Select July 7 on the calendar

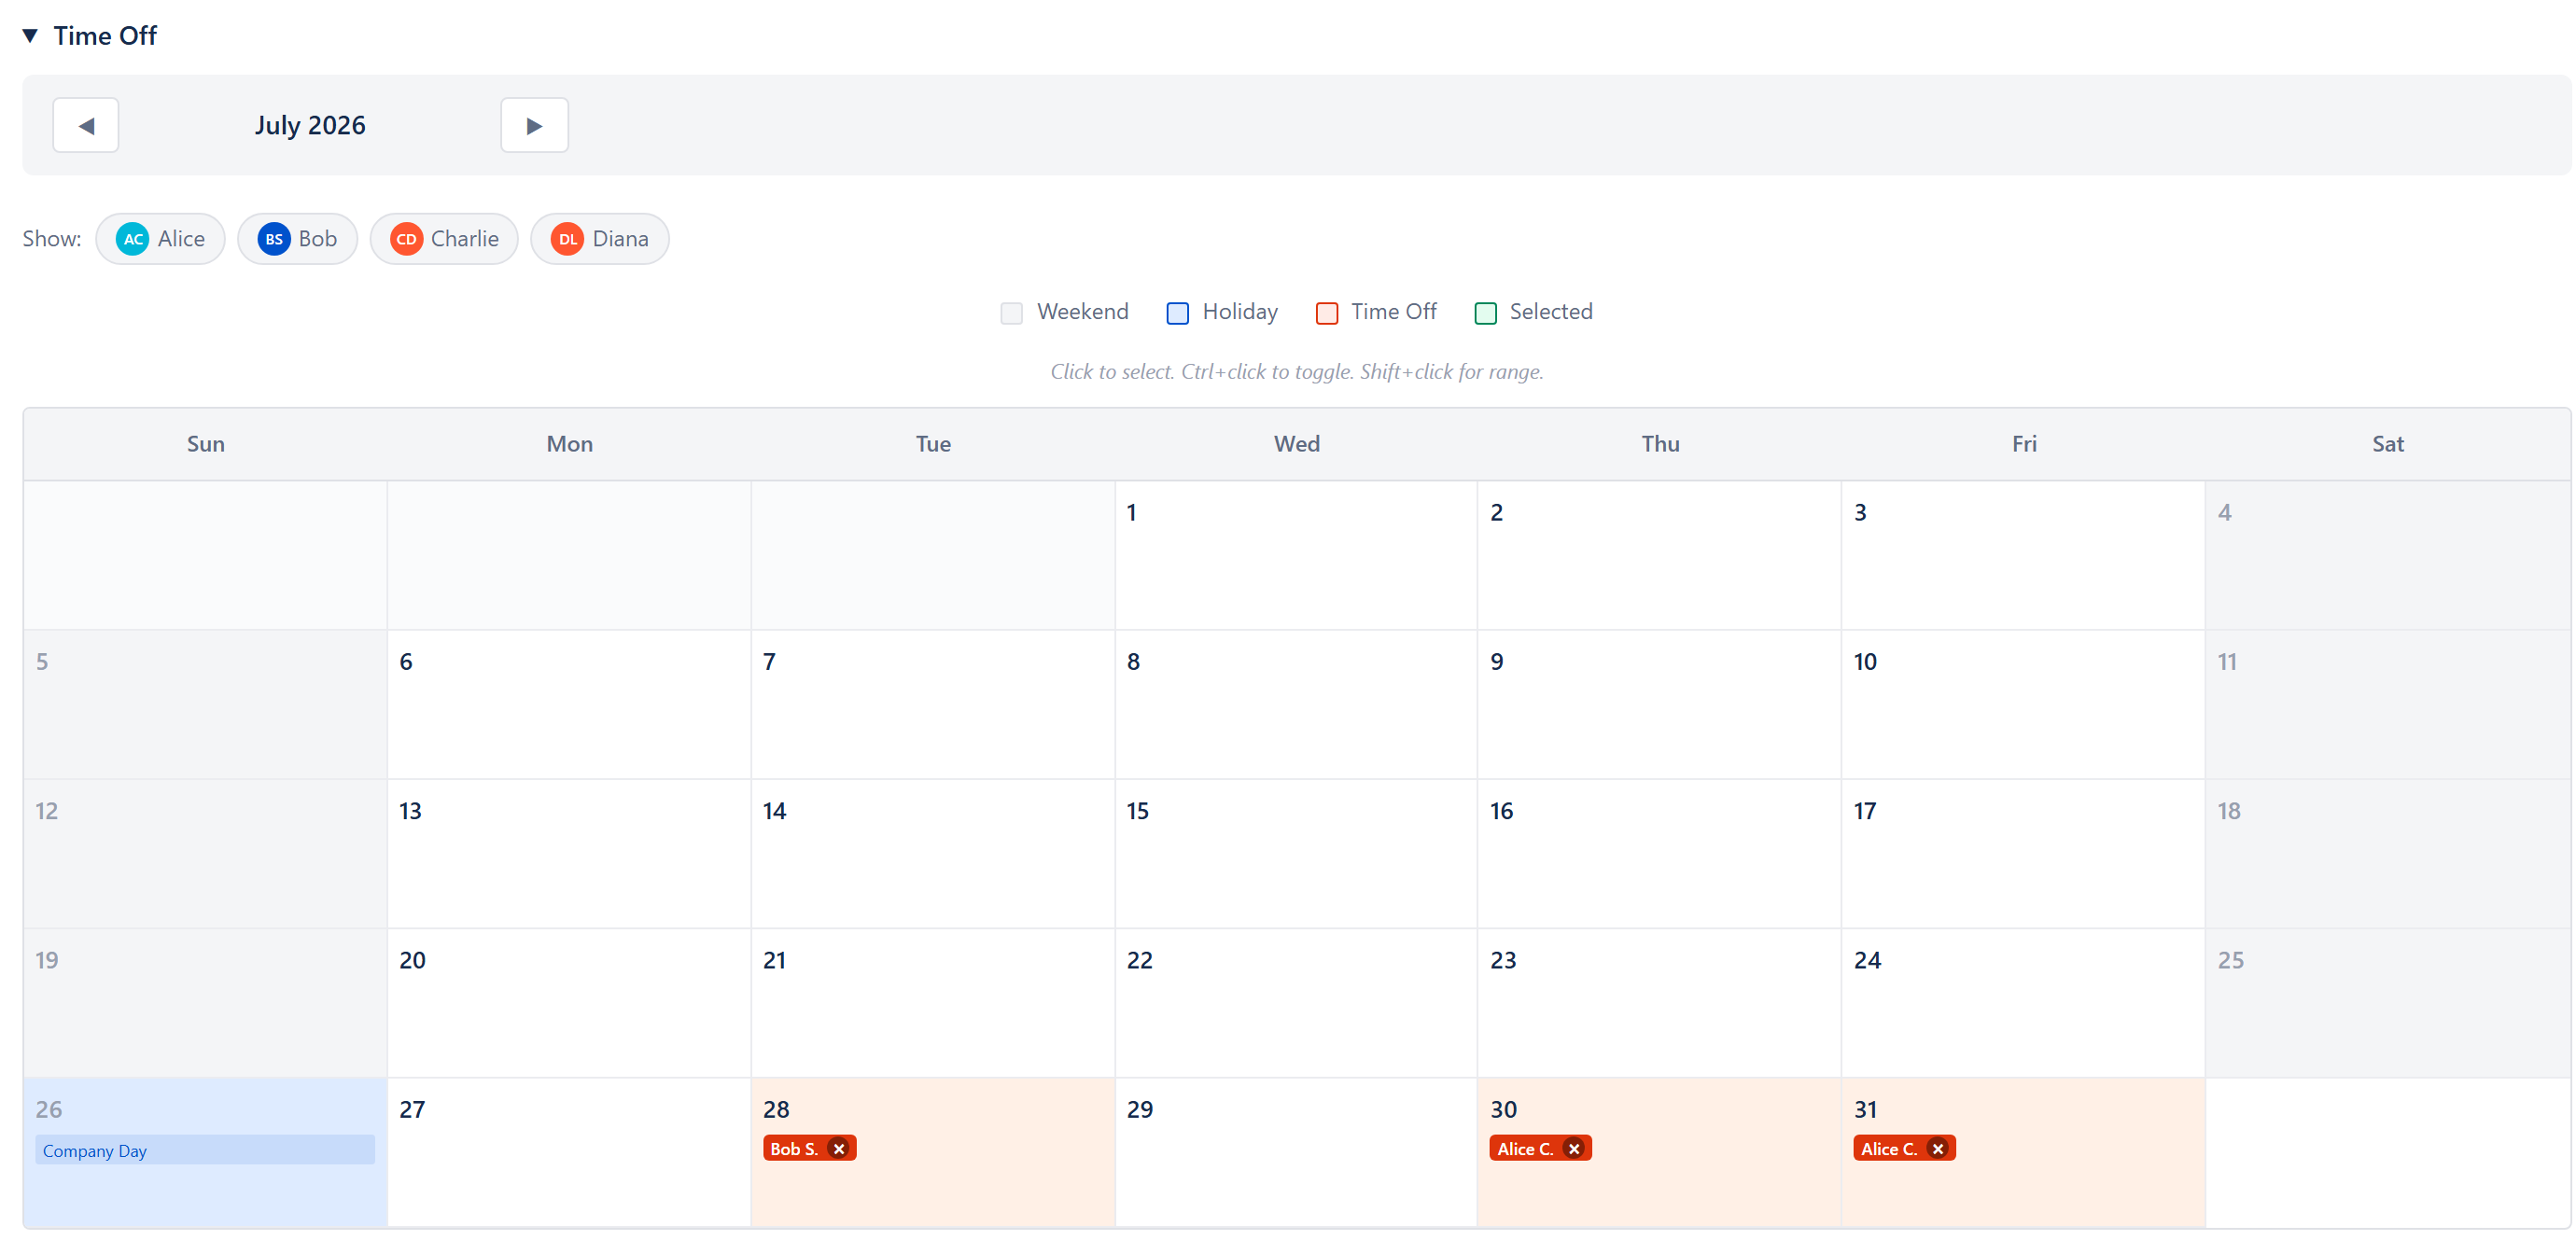933,705
